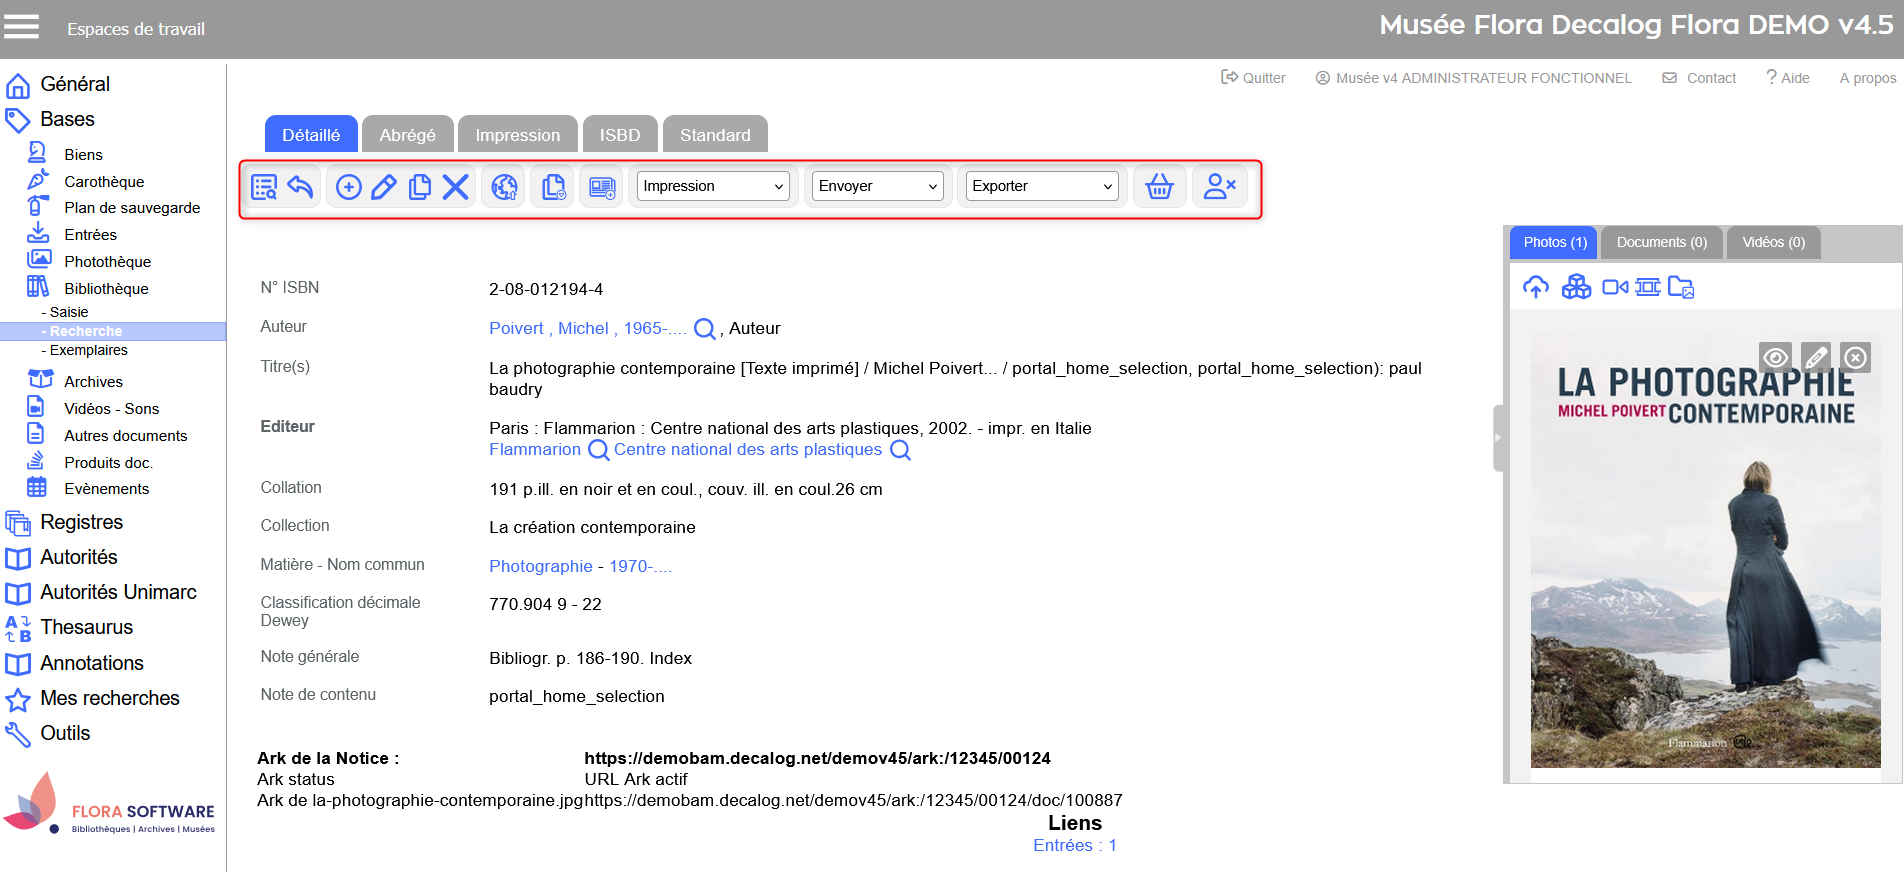Open the hamburger menu at top left
The image size is (1904, 872).
point(21,27)
